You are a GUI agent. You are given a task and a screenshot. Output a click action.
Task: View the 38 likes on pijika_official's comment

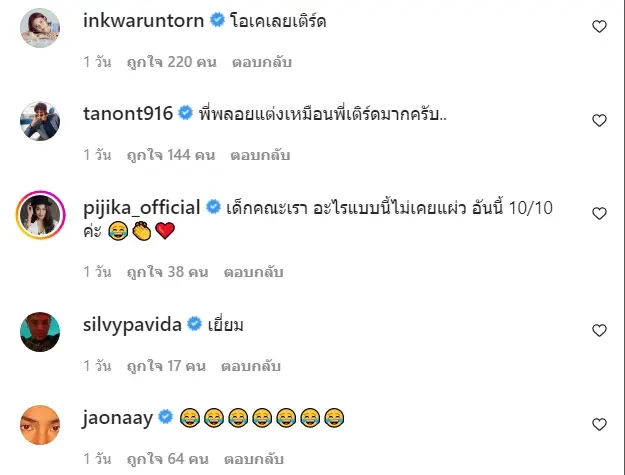167,272
